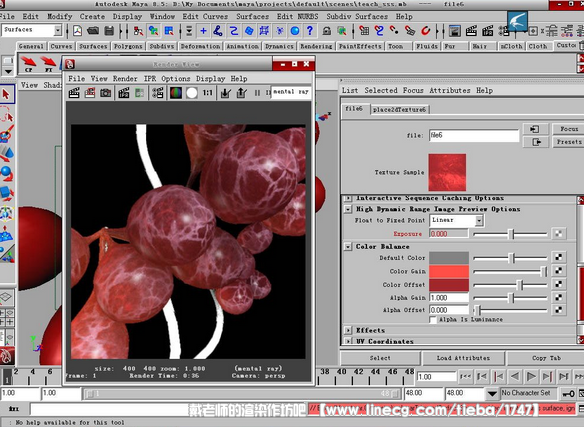This screenshot has height=427, width=584.
Task: Open the IPR menu in Render View
Action: pyautogui.click(x=150, y=79)
